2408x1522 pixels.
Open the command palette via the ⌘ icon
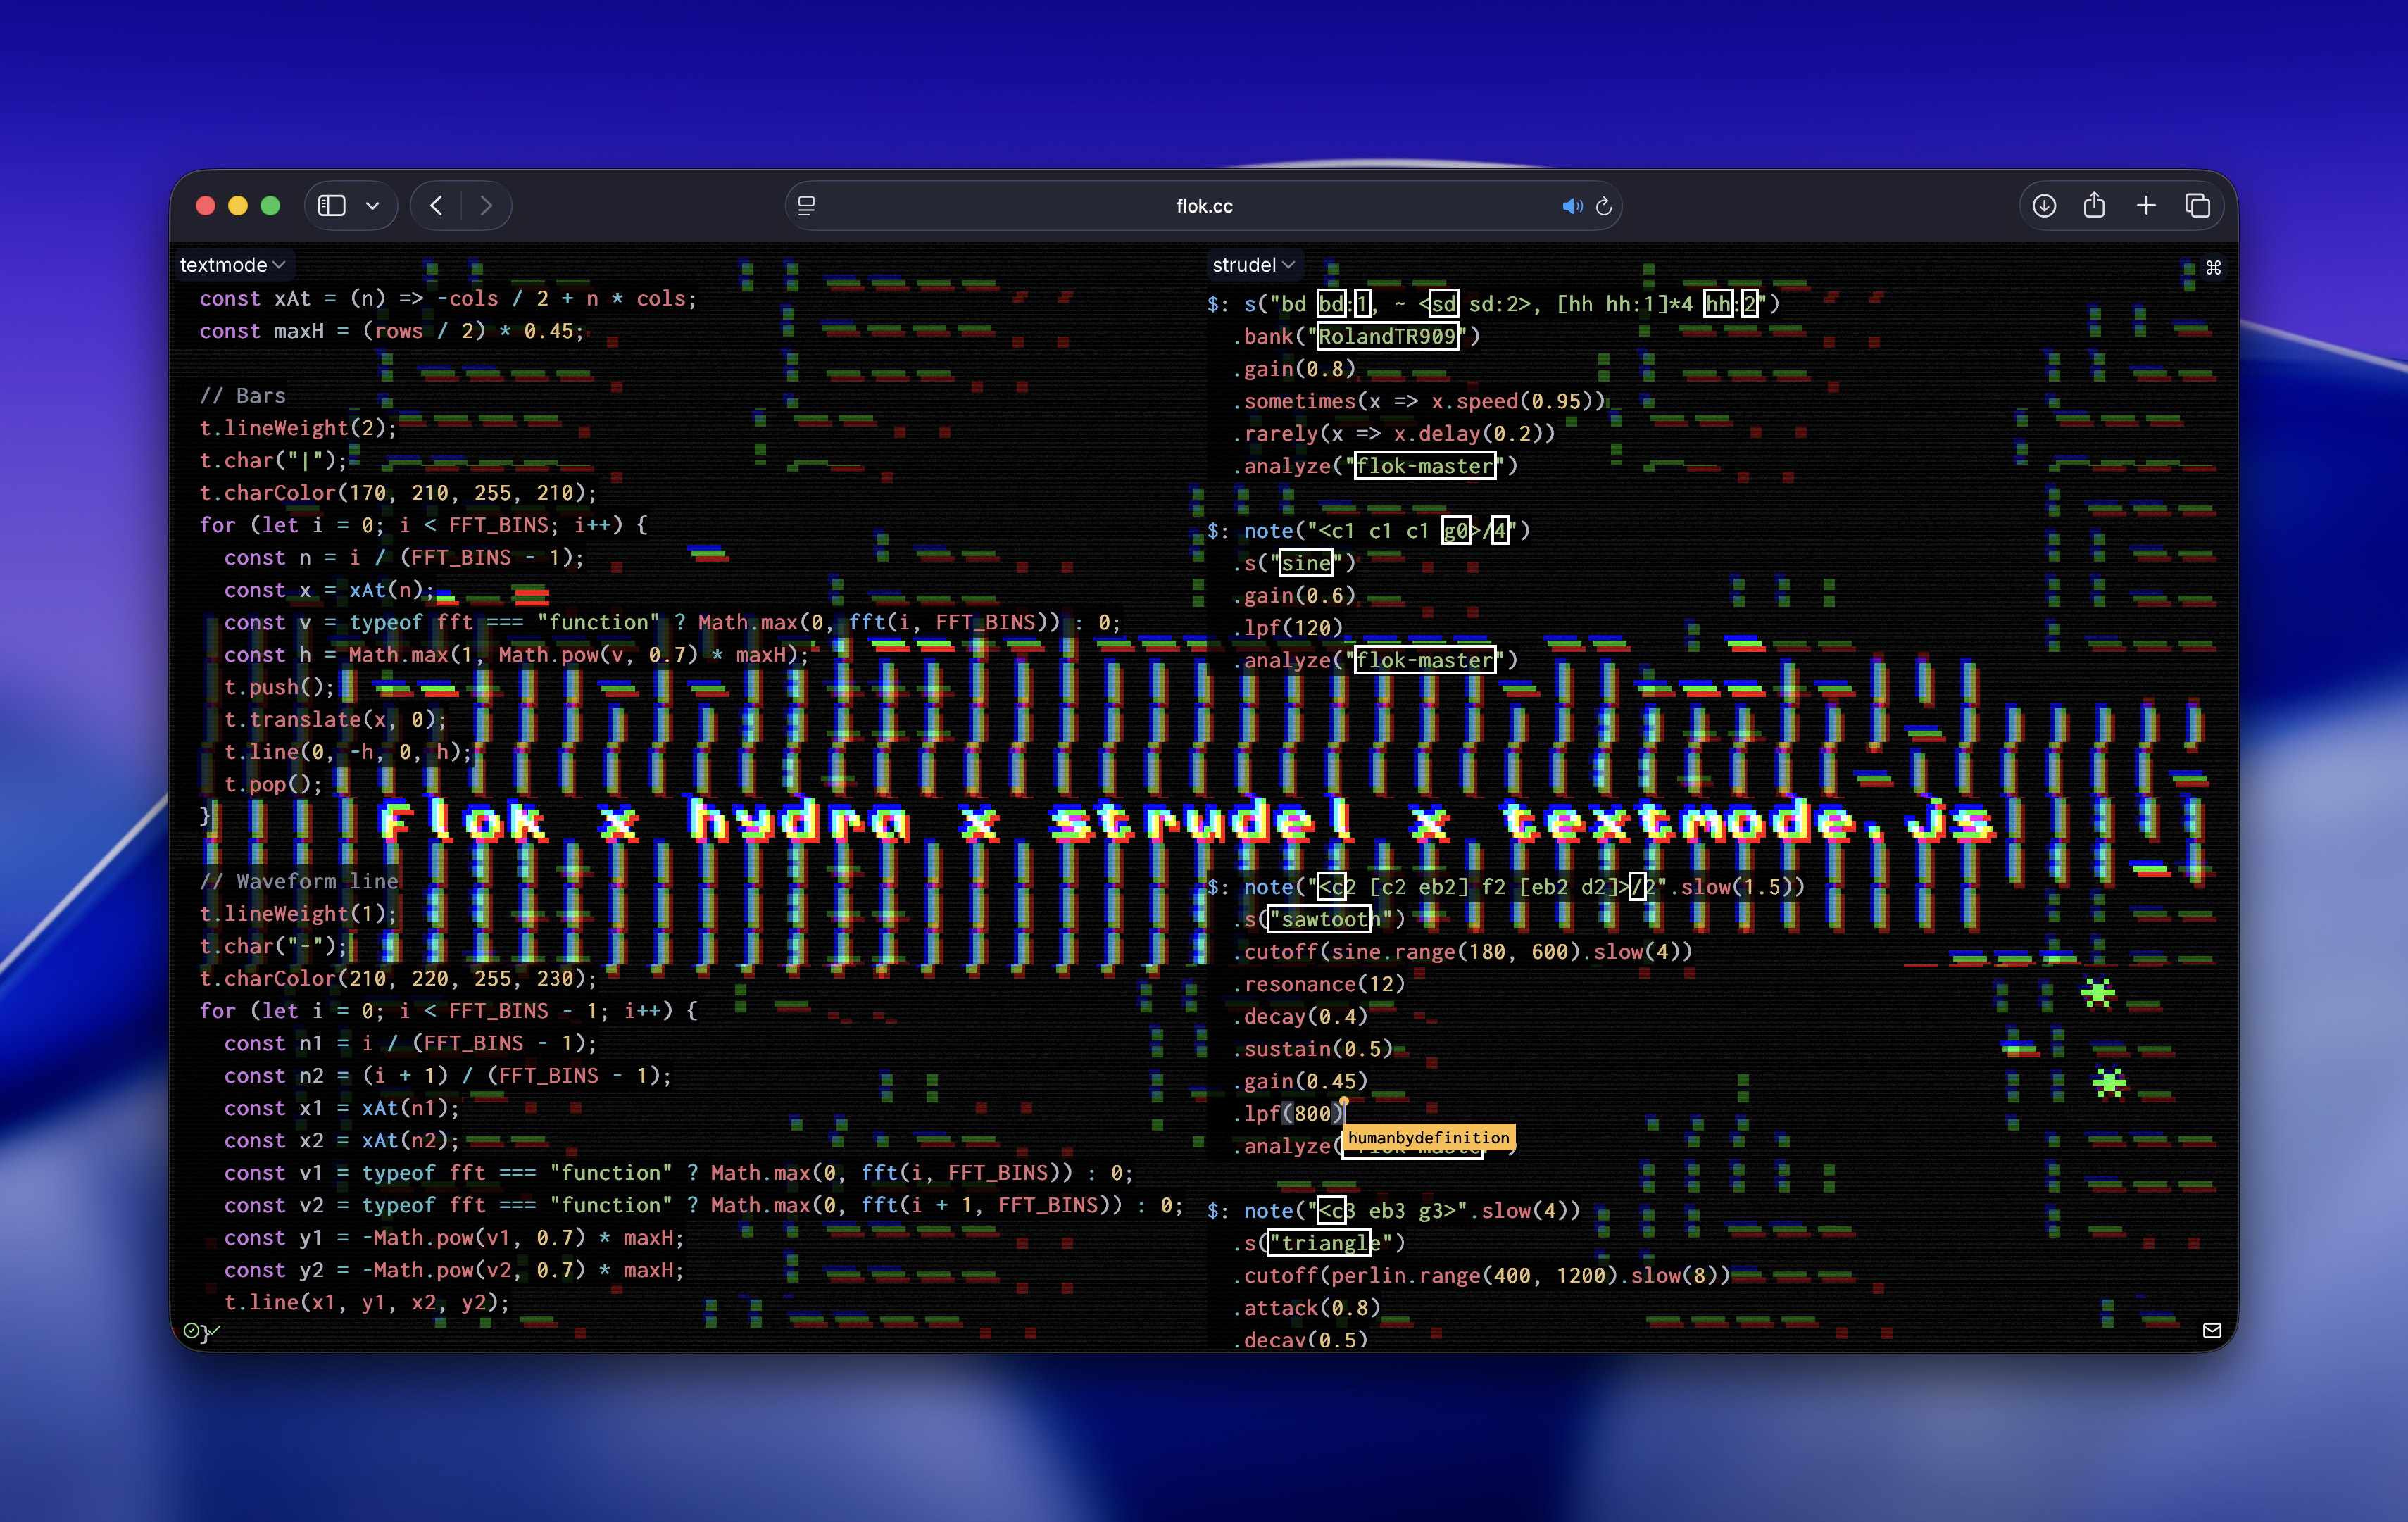[x=2214, y=266]
